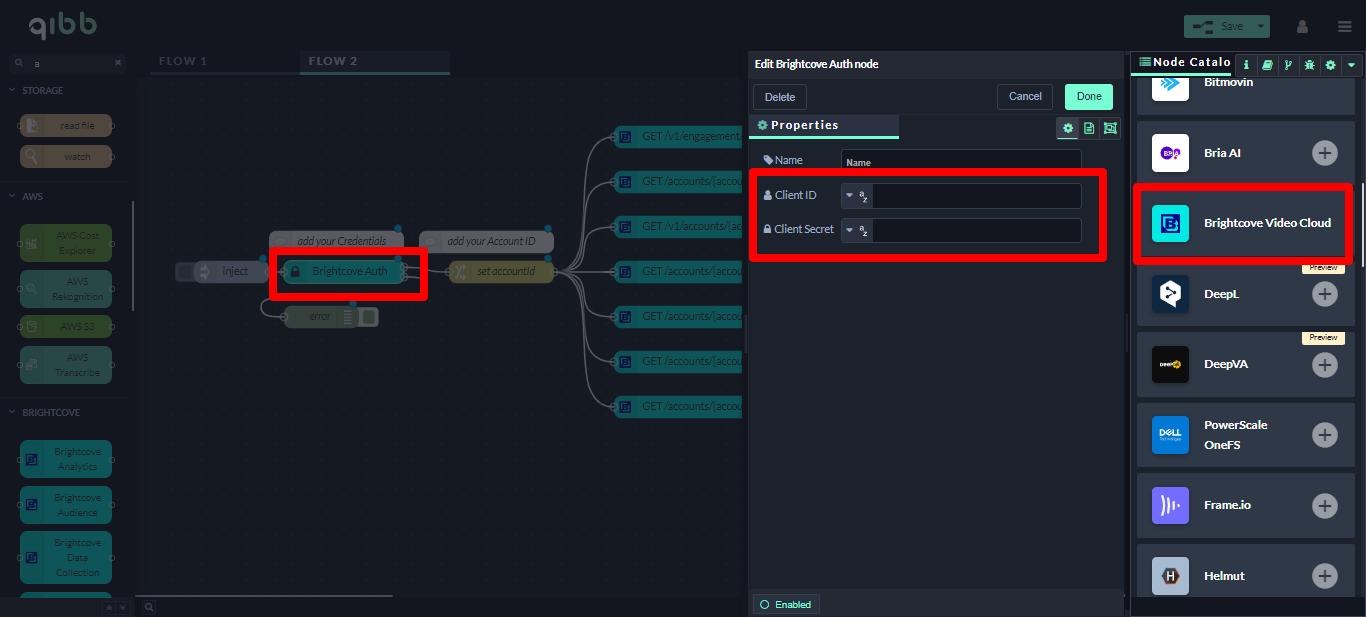Click the Done button
Screen dimensions: 1366x617
point(1089,97)
